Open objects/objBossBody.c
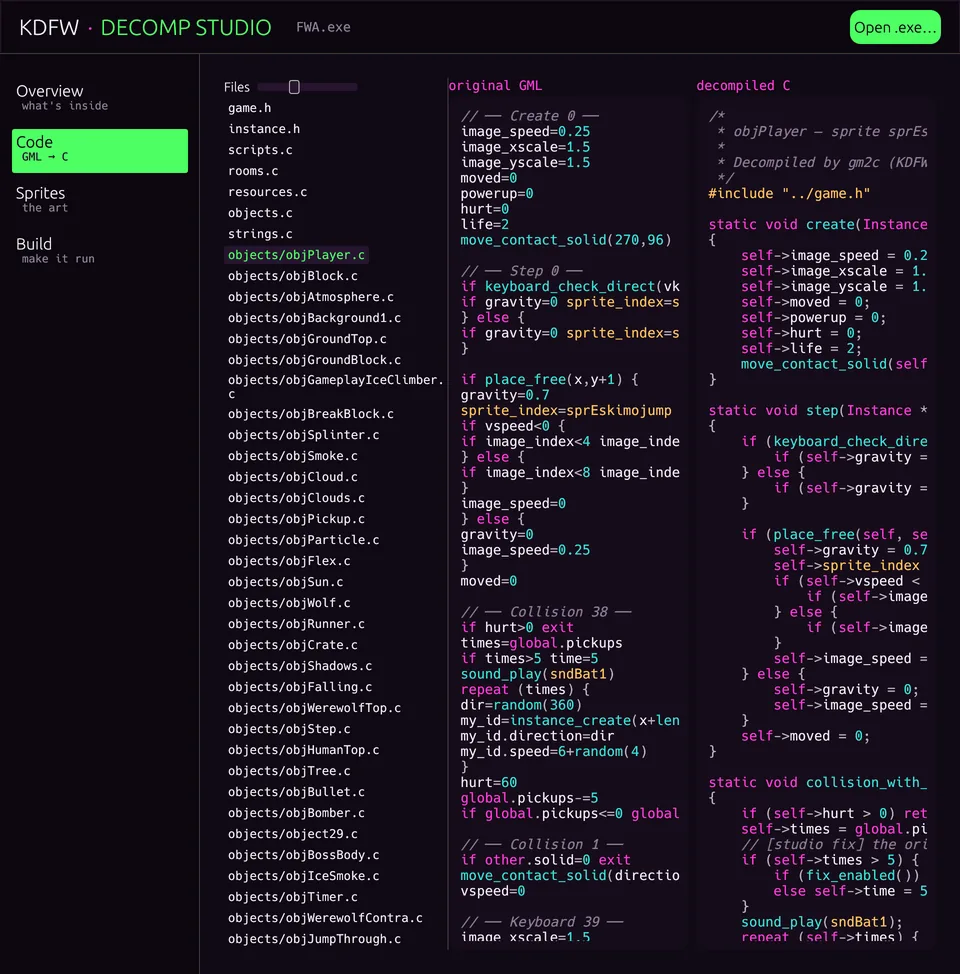 pos(303,855)
